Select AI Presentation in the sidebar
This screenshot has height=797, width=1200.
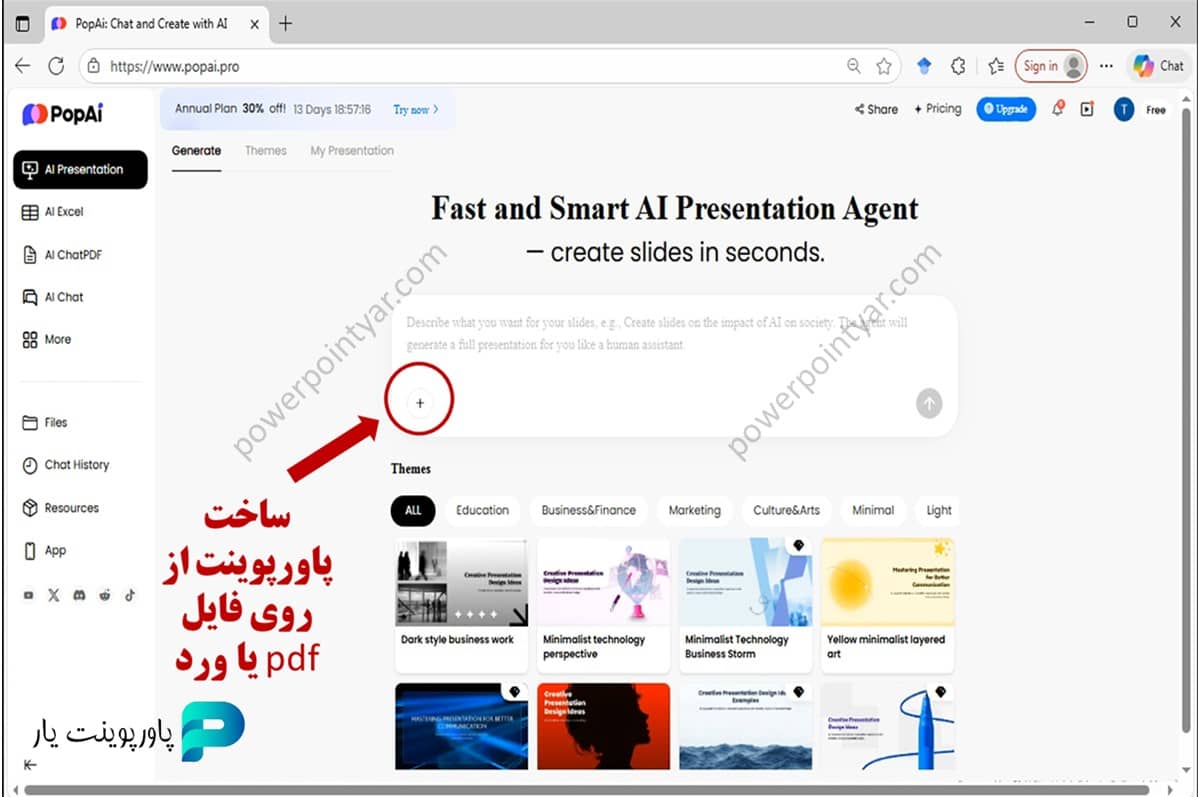click(x=80, y=169)
